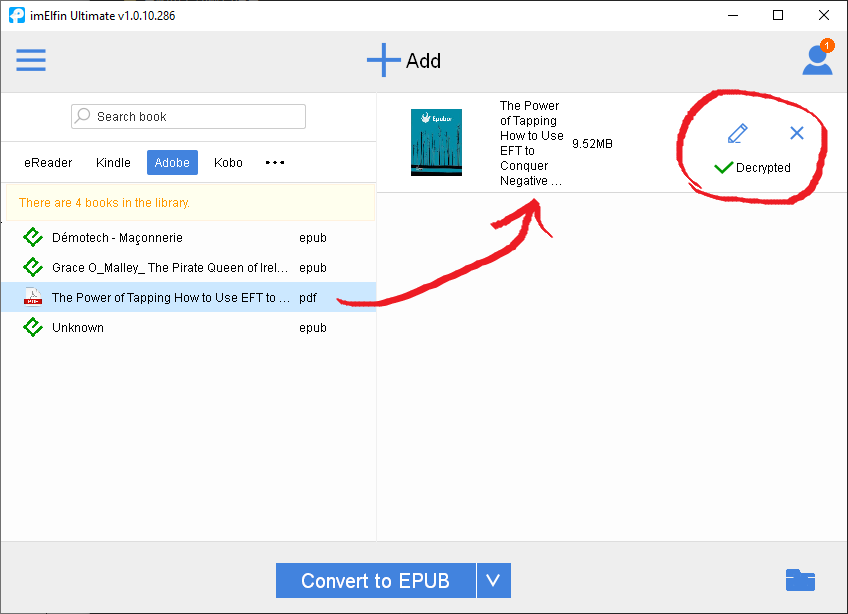Select Grace O_Malley_ The Pirate Queen row
The height and width of the screenshot is (614, 848).
[x=188, y=267]
